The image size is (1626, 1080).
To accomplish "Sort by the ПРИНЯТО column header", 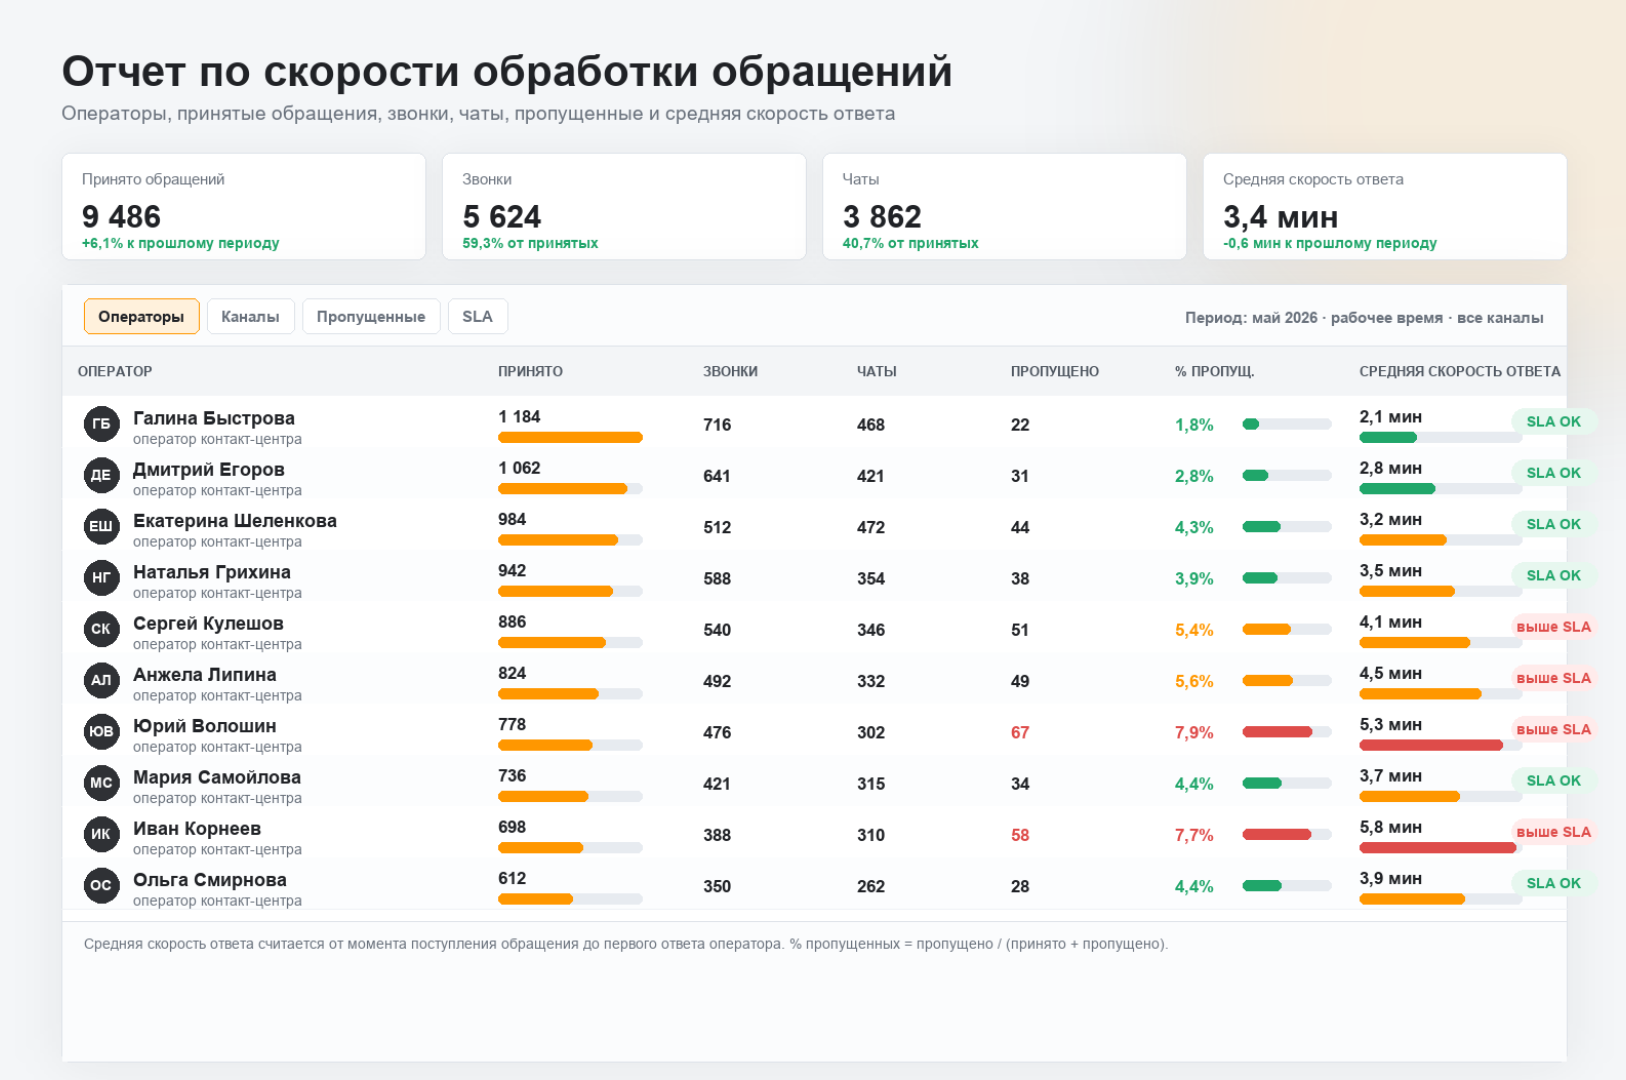I will coord(530,371).
